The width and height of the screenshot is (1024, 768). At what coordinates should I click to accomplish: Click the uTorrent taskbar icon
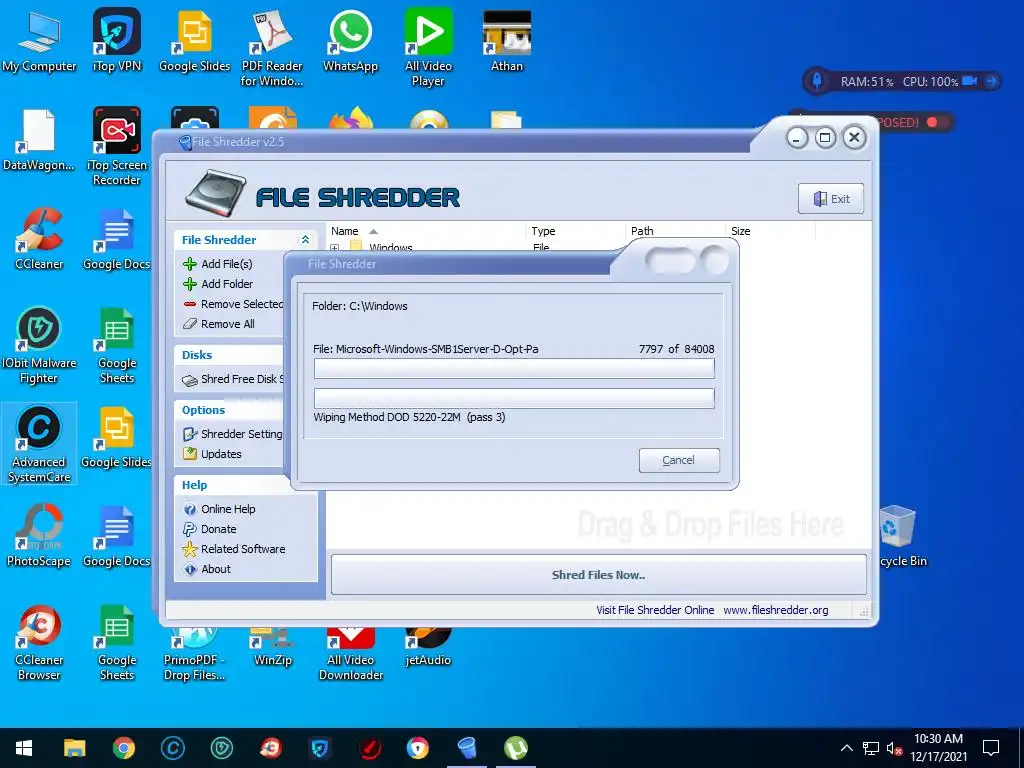(516, 748)
